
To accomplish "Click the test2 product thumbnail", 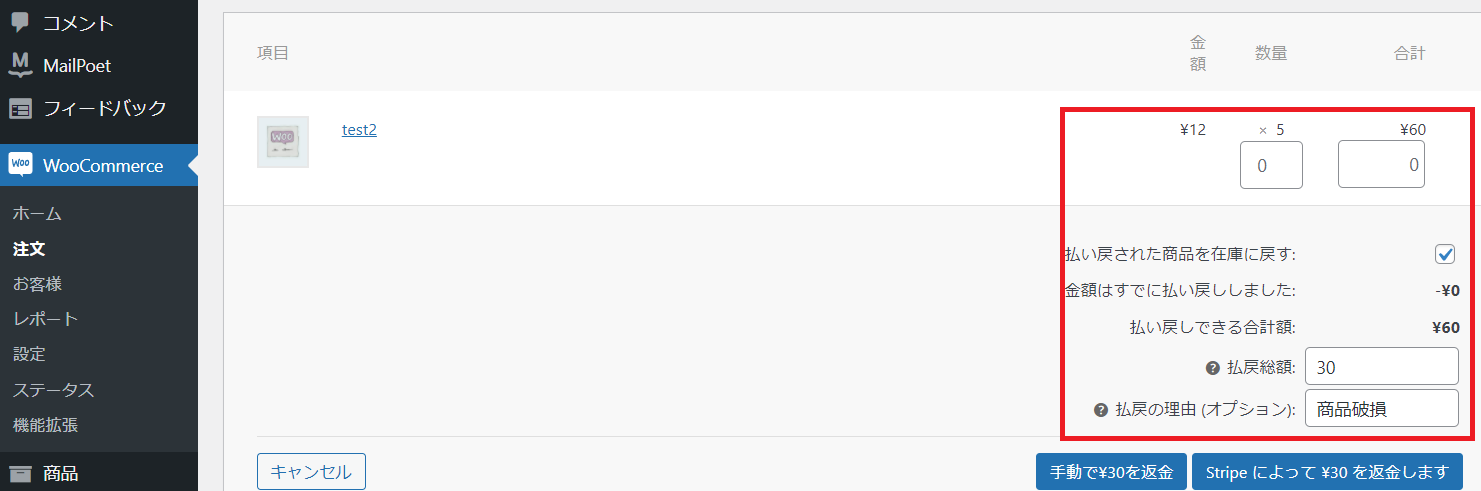I will [x=283, y=141].
